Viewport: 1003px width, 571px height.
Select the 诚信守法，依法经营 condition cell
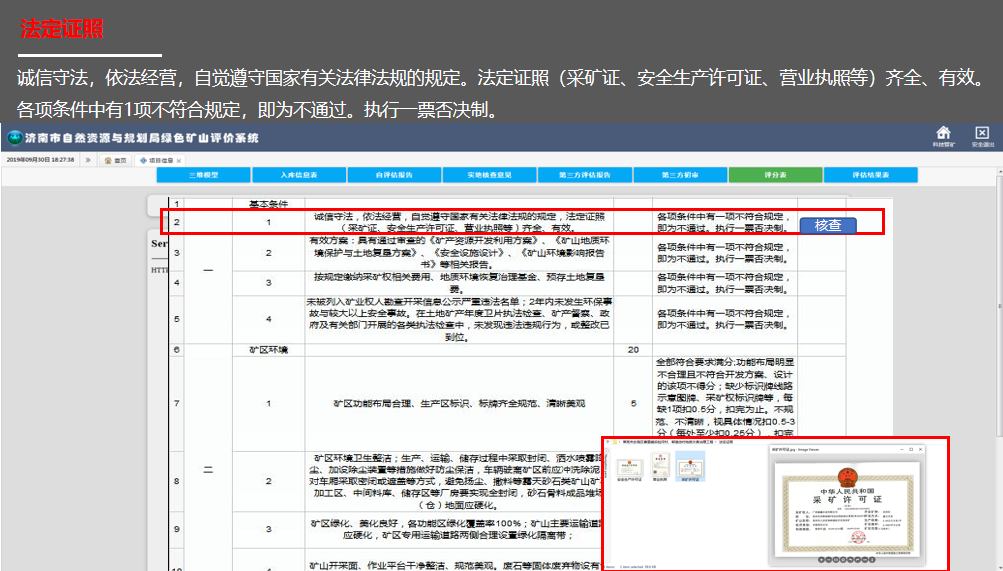click(x=459, y=222)
